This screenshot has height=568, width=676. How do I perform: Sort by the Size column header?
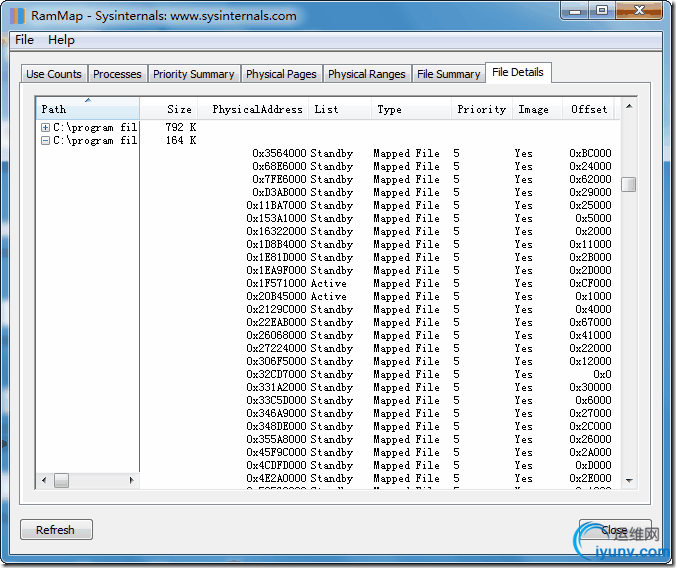click(169, 109)
